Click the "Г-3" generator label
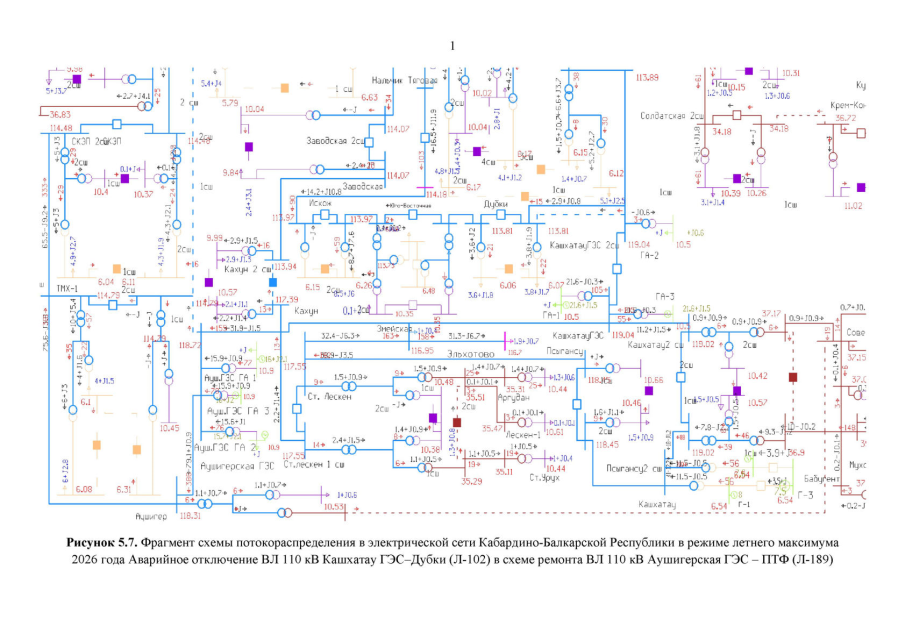905x640 pixels. pyautogui.click(x=805, y=495)
